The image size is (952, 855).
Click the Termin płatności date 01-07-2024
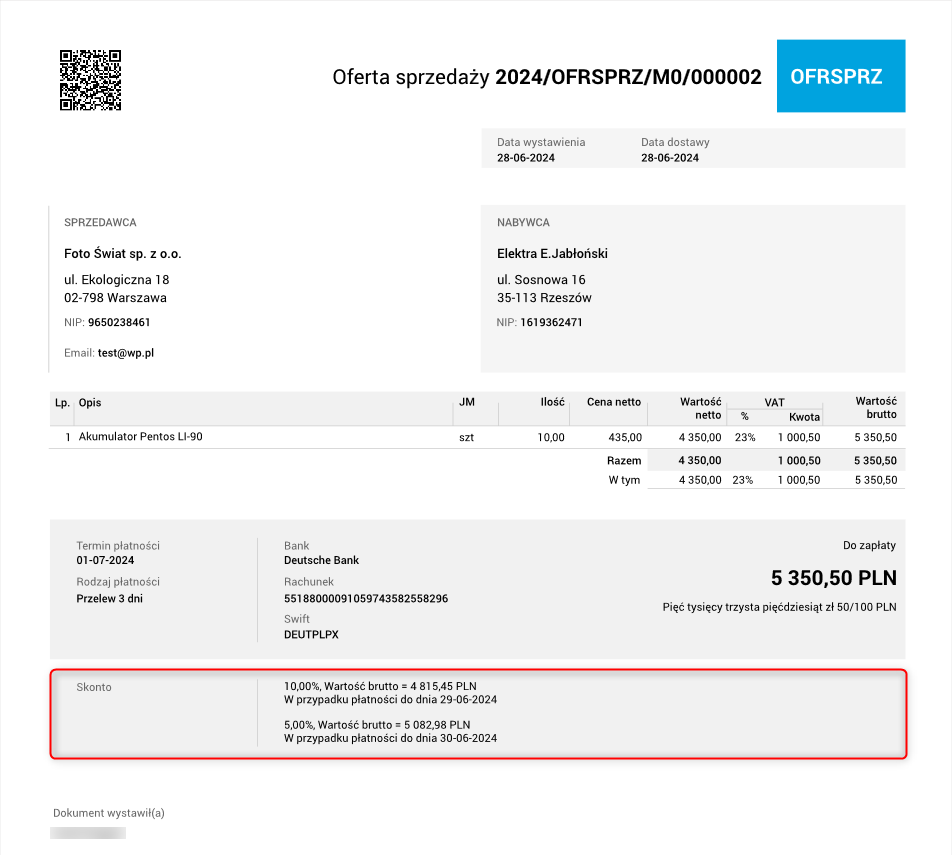click(105, 560)
